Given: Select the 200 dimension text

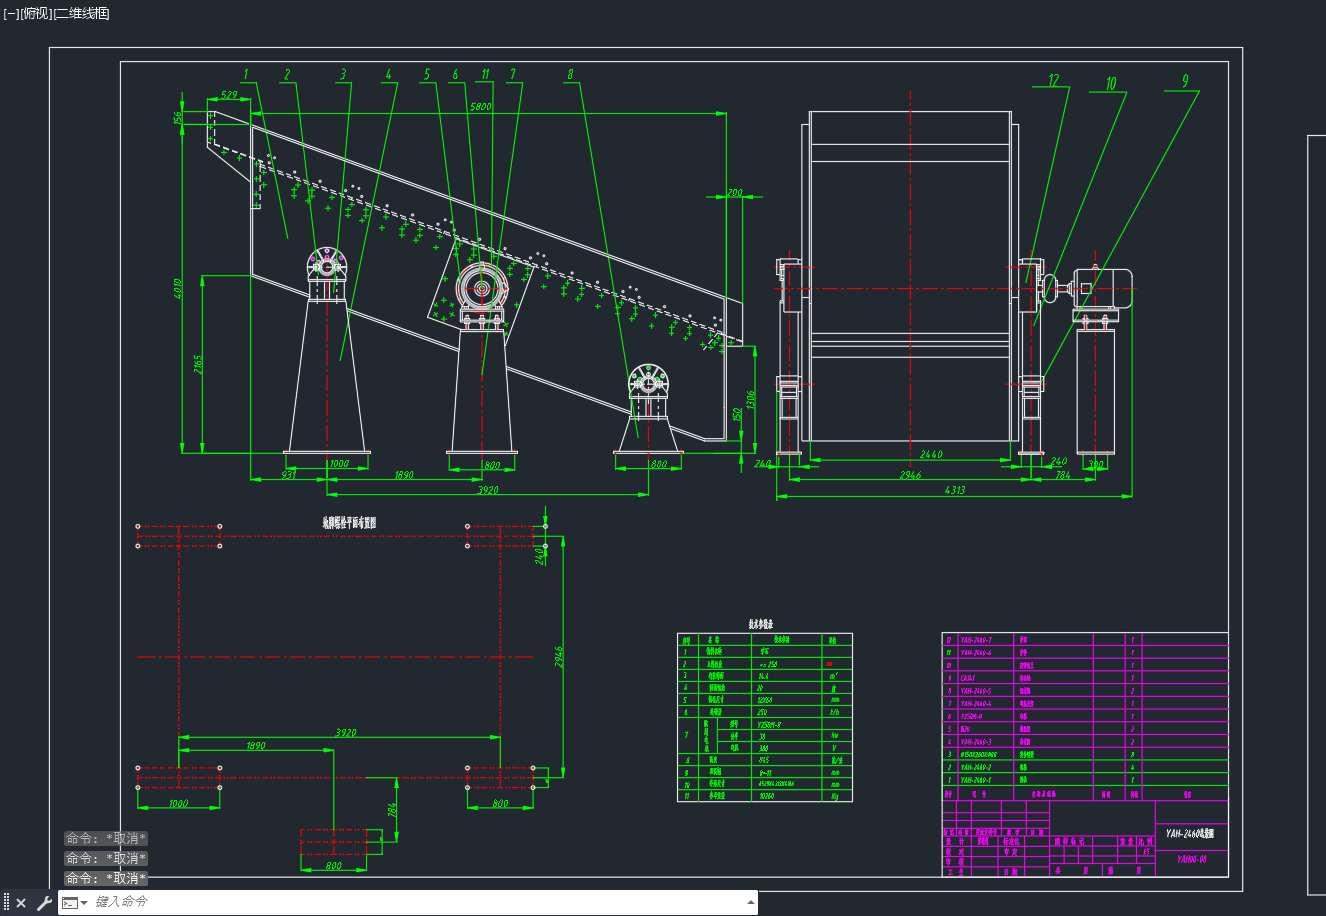Looking at the screenshot, I should tap(735, 193).
